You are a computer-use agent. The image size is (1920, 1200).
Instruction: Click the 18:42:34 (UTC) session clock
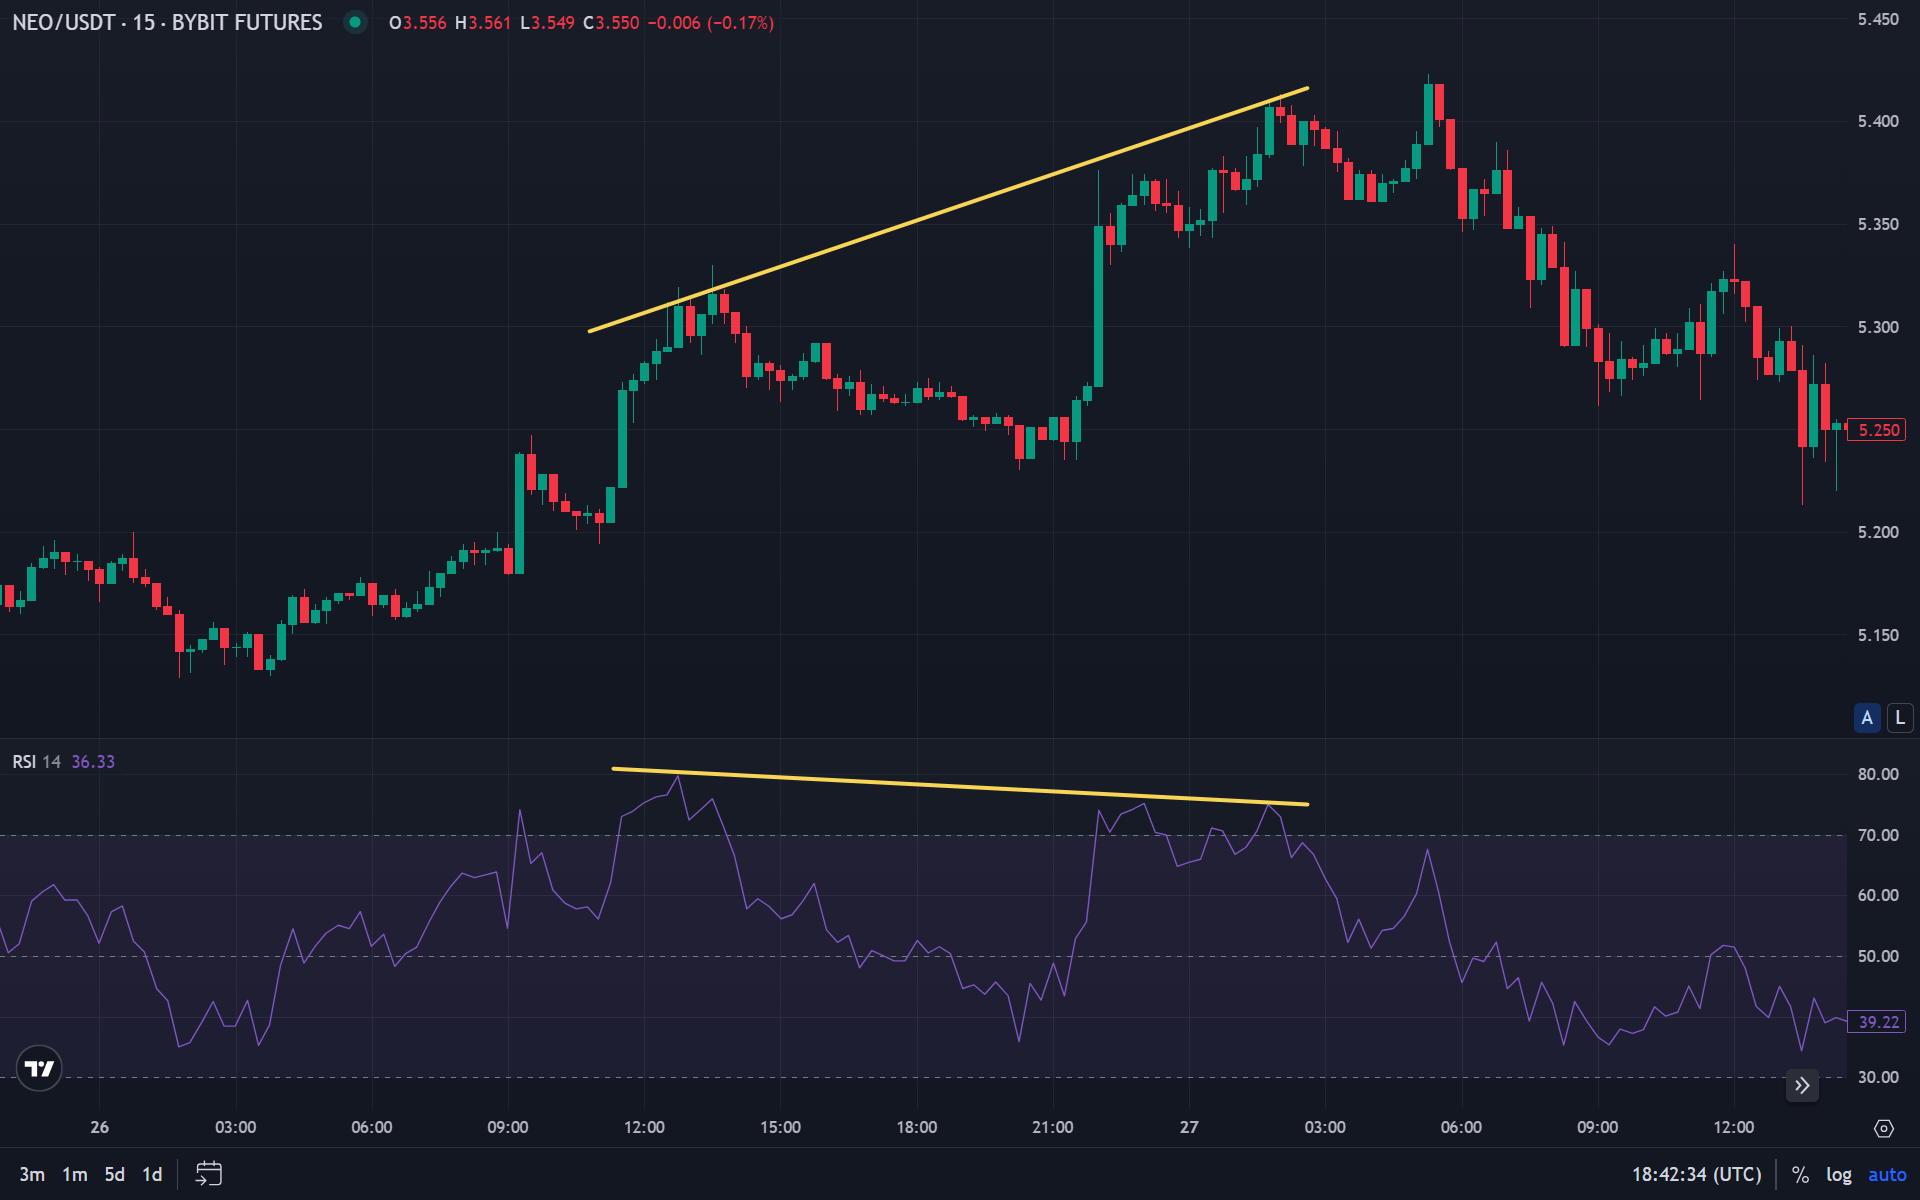tap(1695, 1173)
